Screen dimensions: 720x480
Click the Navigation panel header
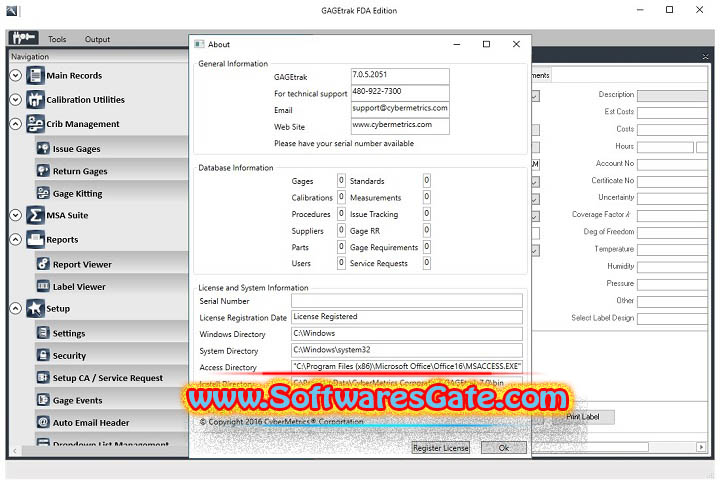pyautogui.click(x=99, y=56)
